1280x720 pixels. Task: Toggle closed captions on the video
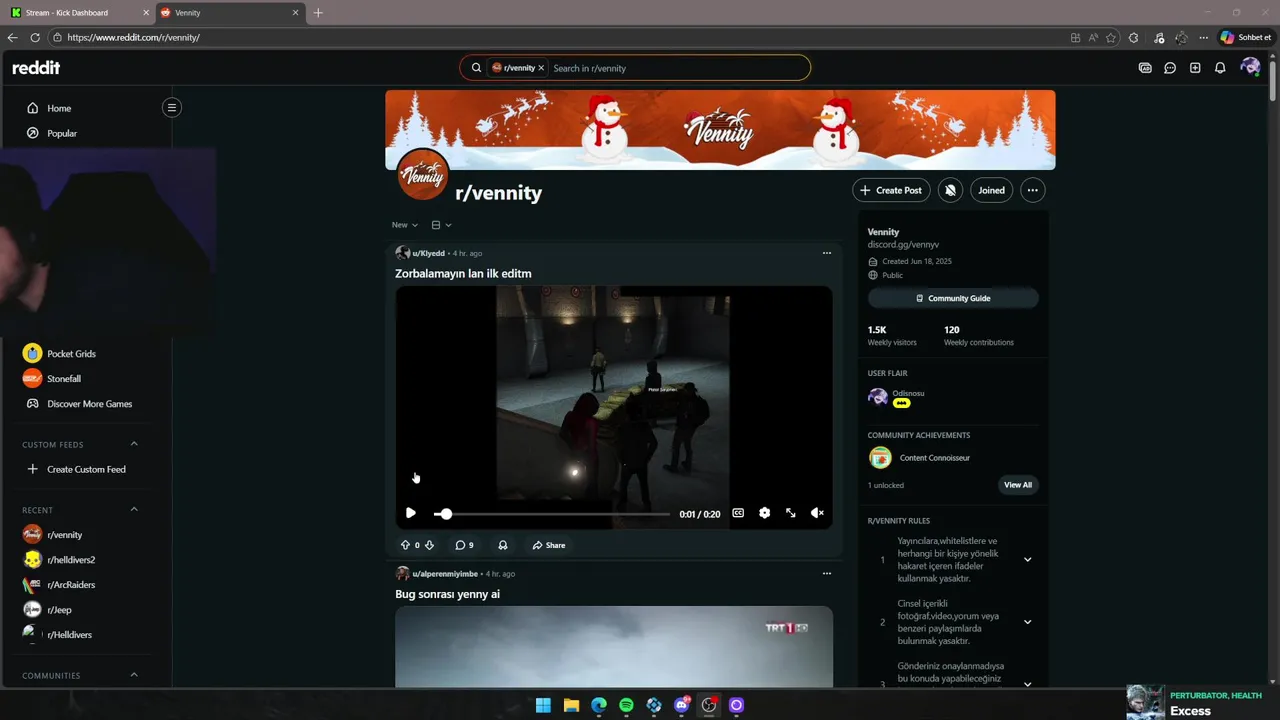point(738,513)
